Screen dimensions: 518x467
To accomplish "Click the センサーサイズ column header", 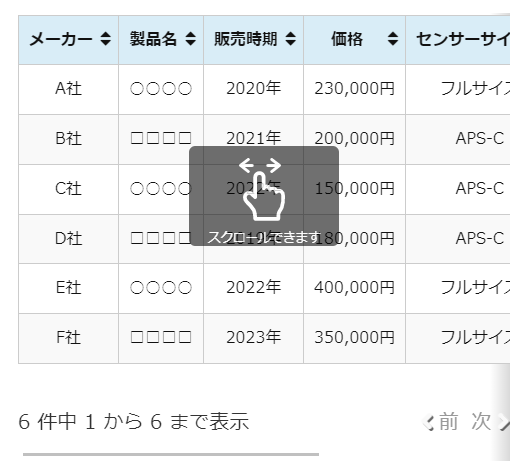I will (x=457, y=39).
